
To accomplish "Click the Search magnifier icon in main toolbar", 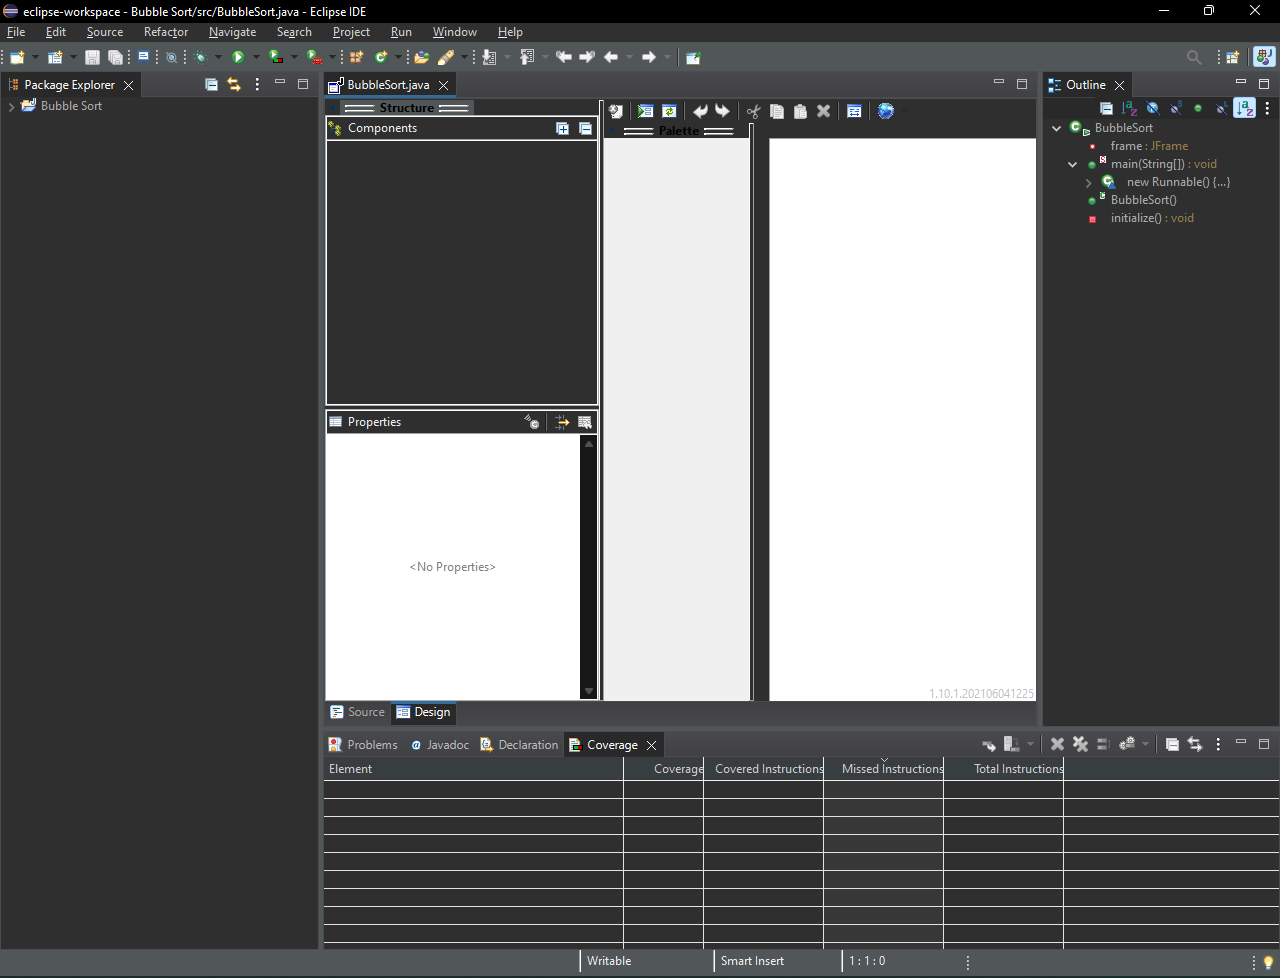I will [1194, 57].
